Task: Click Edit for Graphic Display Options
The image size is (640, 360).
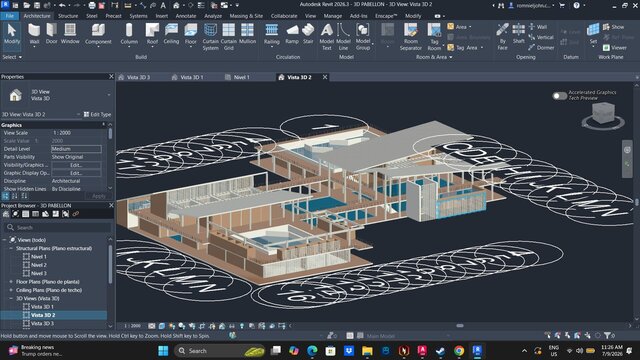Action: 76,173
